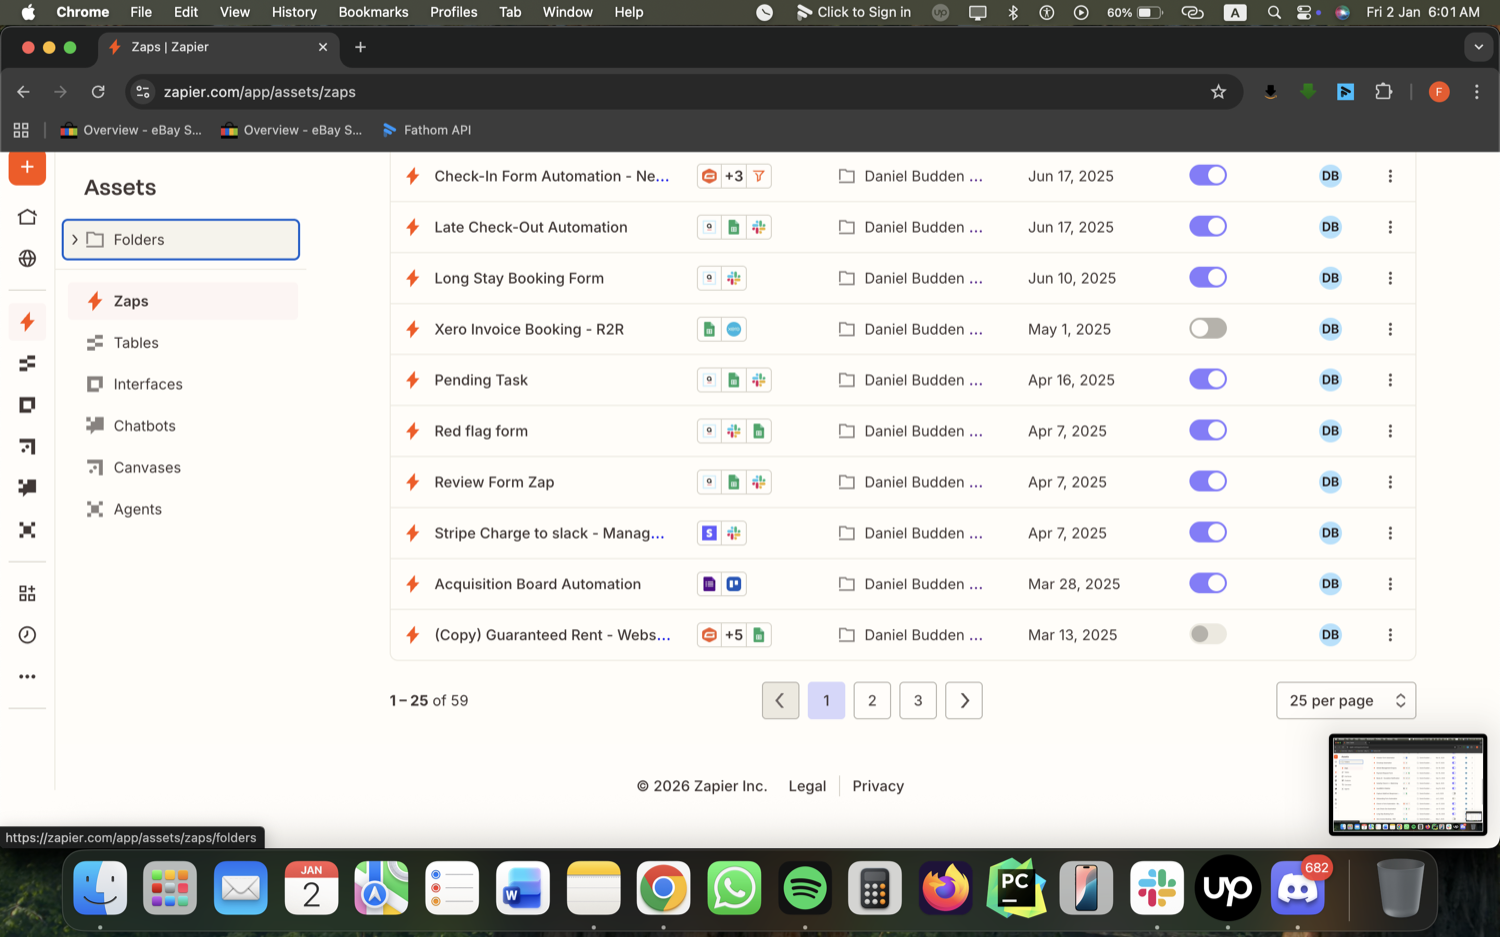
Task: Select Agents in Assets sidebar
Action: 183,509
